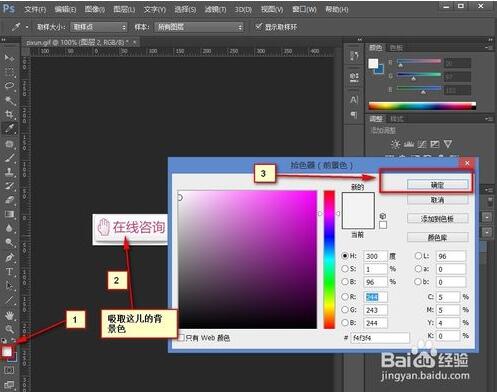Select the G radio button
497x392 pixels.
click(345, 310)
